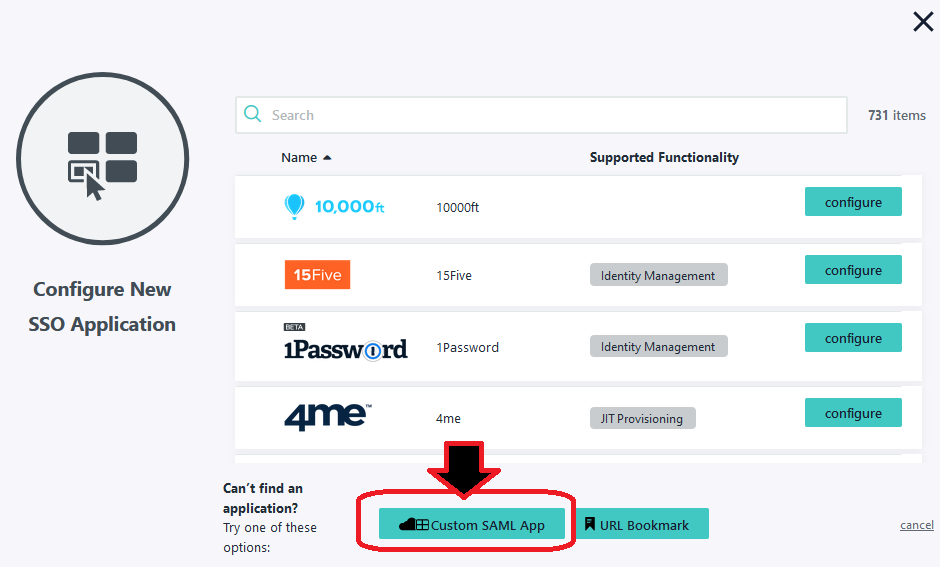
Task: Select the 15Five orange logo
Action: coord(317,275)
